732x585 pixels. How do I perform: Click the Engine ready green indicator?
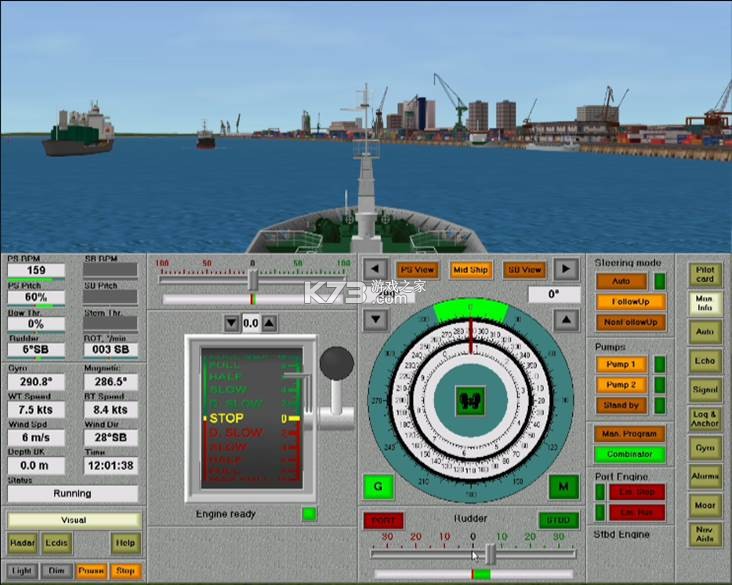309,514
